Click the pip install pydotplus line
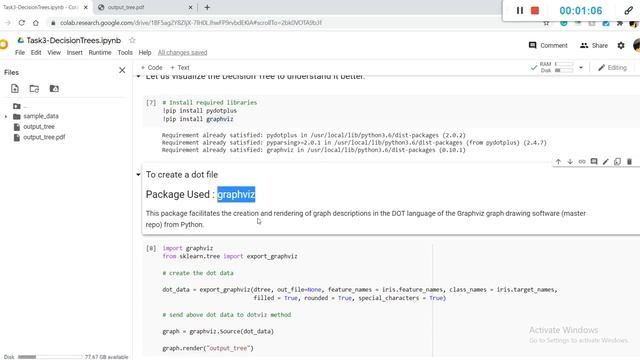The height and width of the screenshot is (360, 640). [200, 111]
